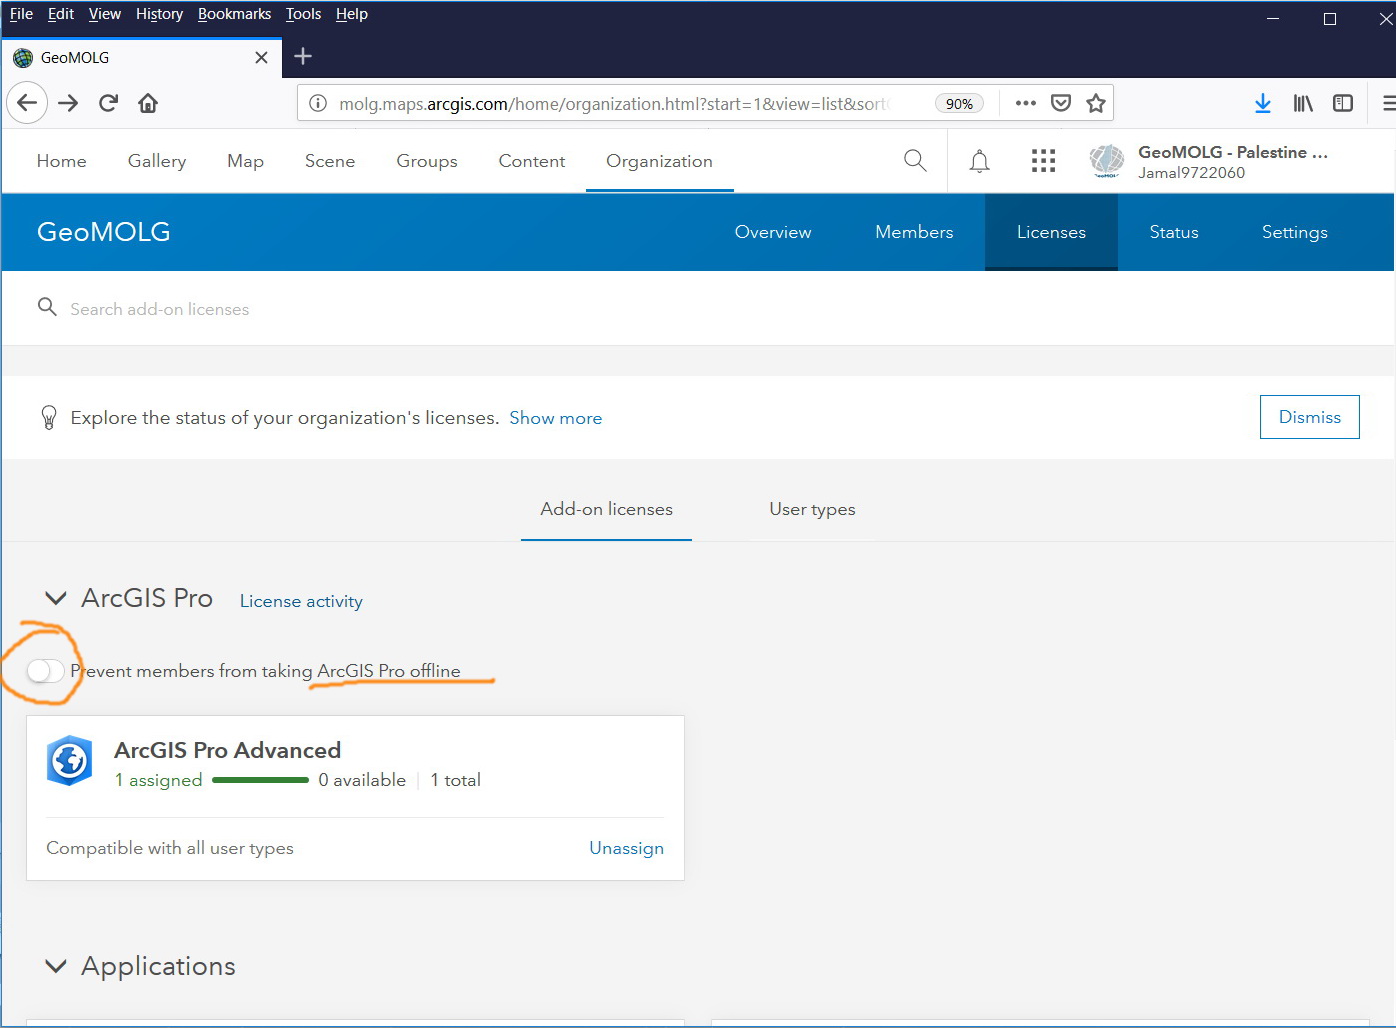The width and height of the screenshot is (1396, 1028).
Task: Open the Groups page
Action: (427, 161)
